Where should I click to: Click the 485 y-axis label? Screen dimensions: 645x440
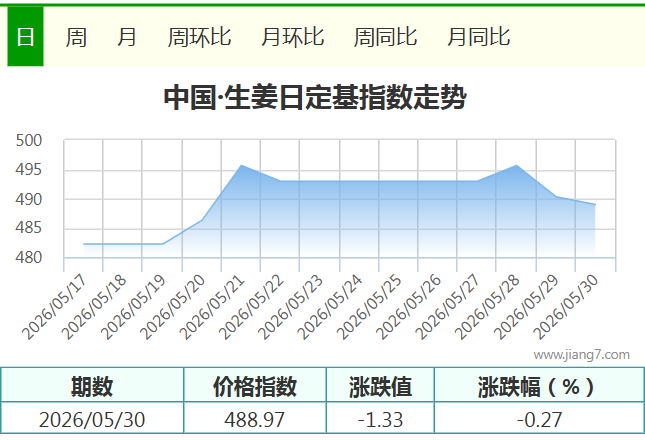(29, 227)
